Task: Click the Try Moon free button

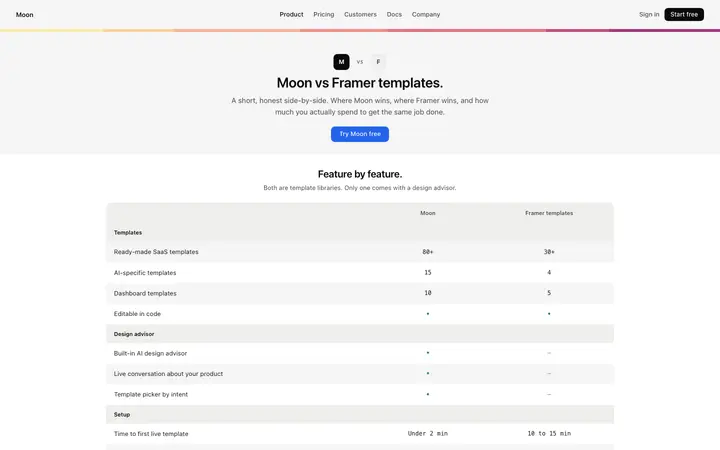Action: [x=360, y=134]
